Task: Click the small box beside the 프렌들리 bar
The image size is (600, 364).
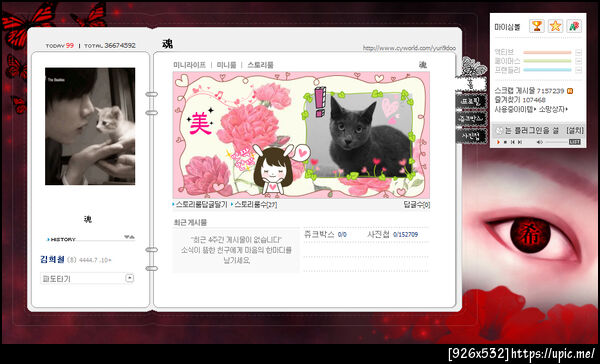Action: [578, 70]
